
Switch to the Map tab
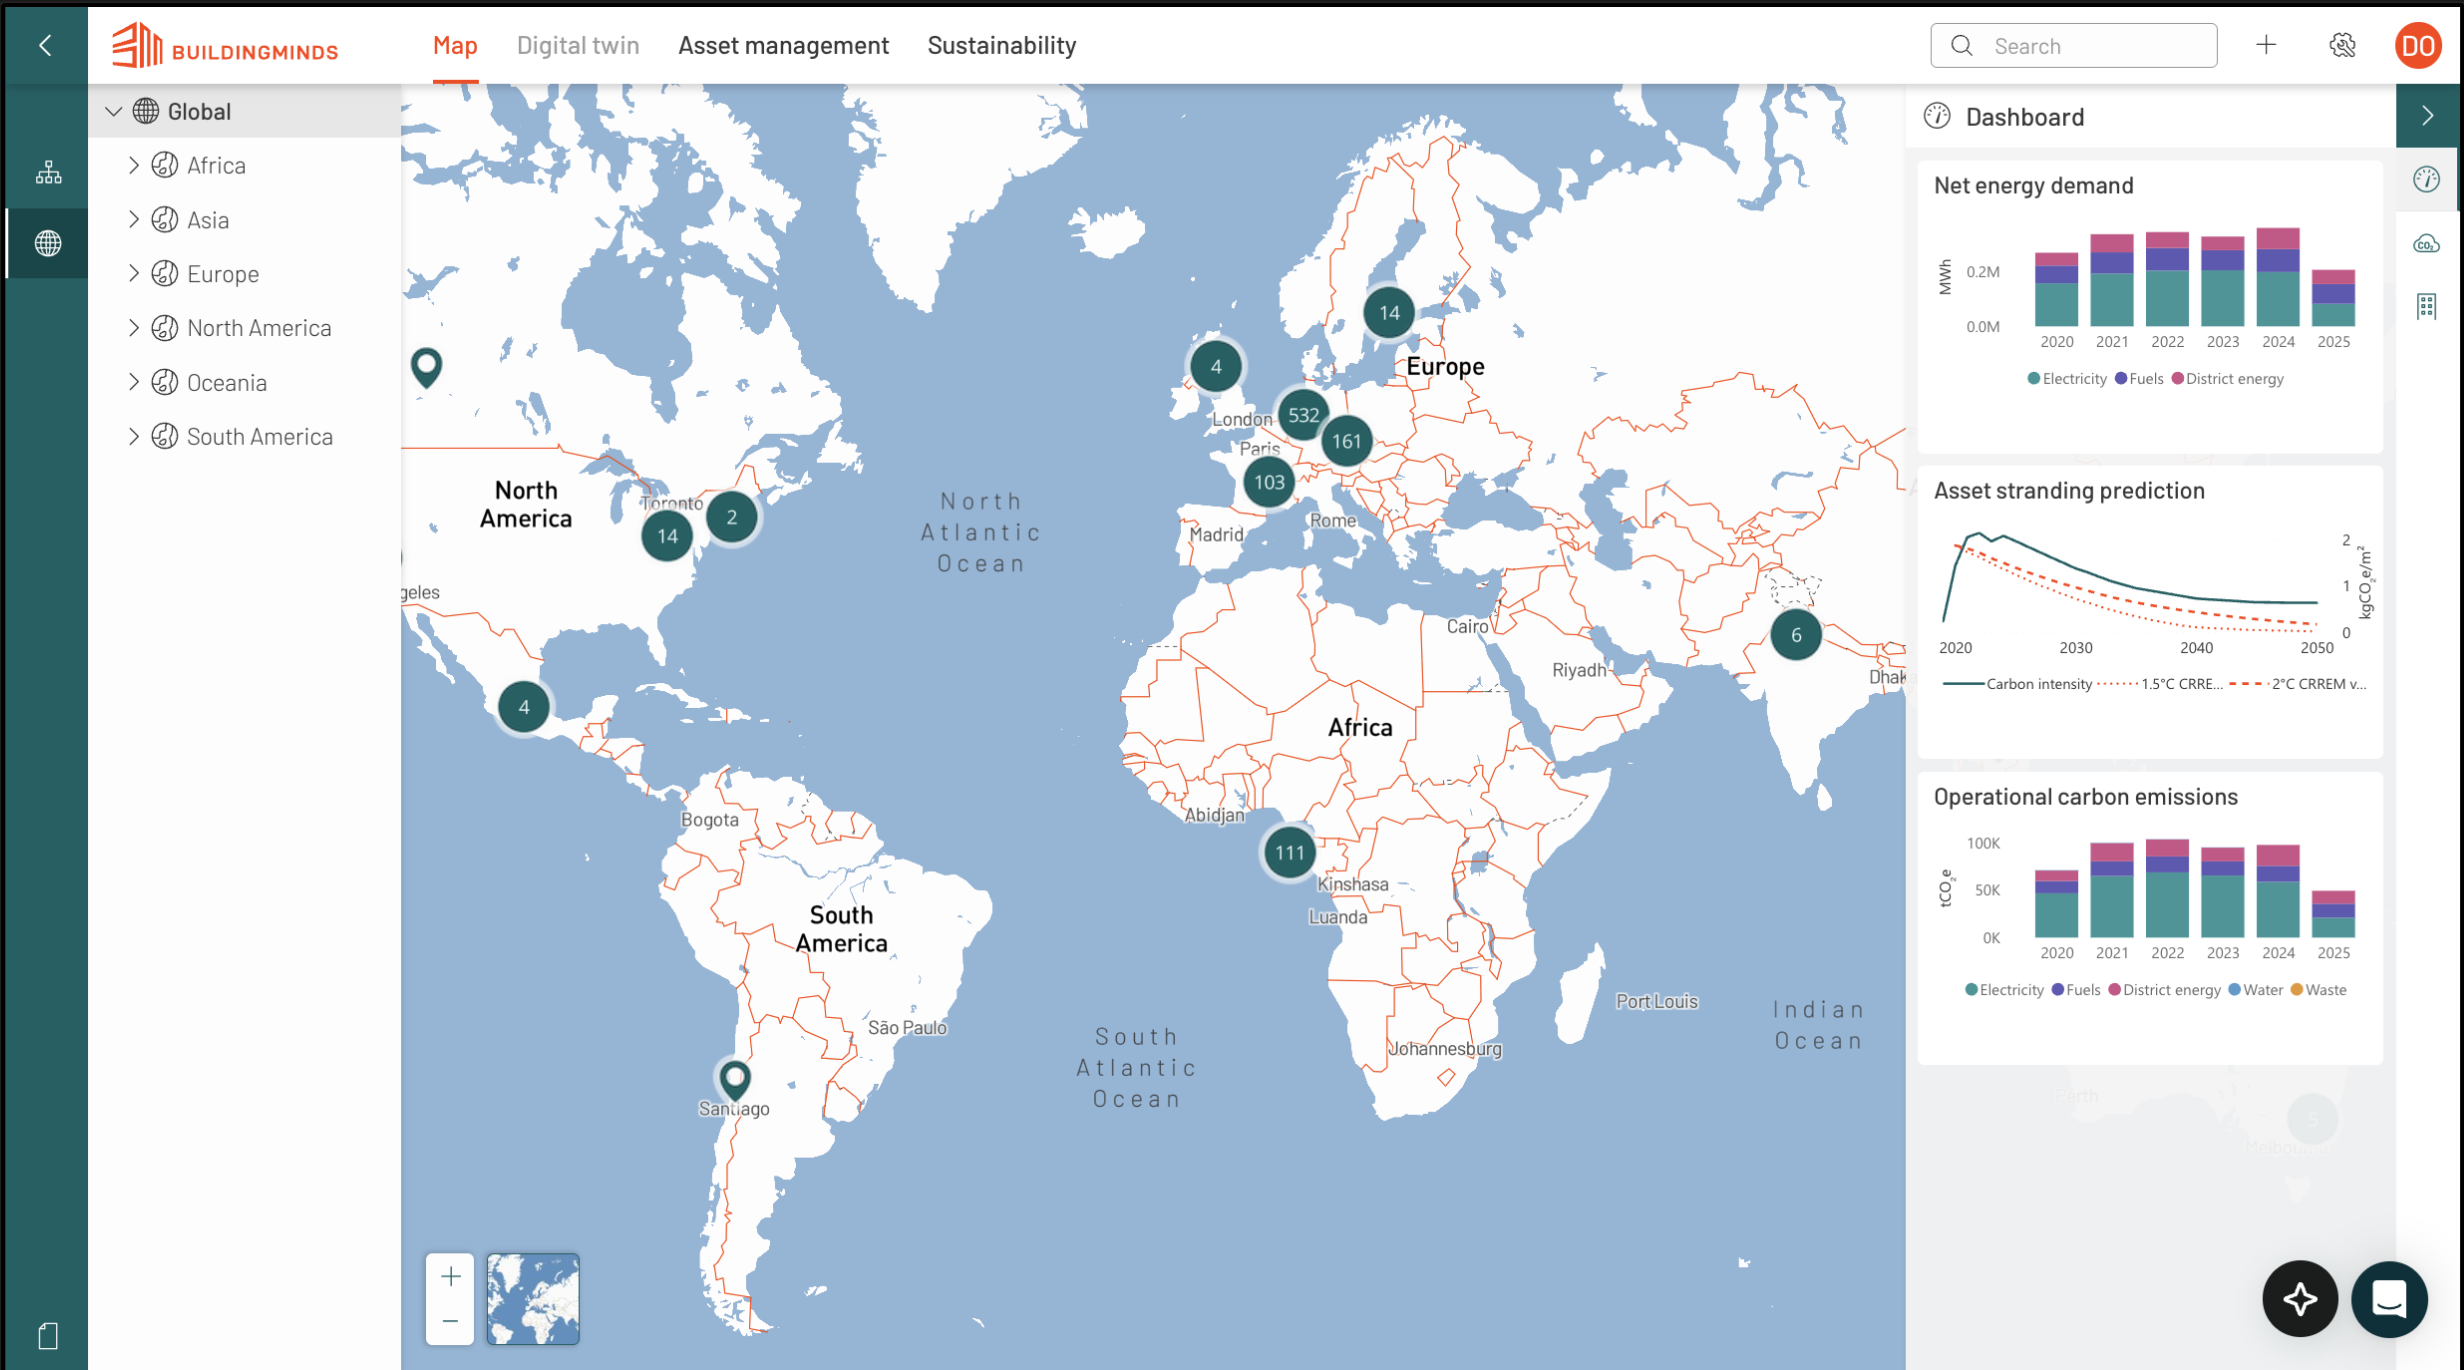(x=455, y=46)
